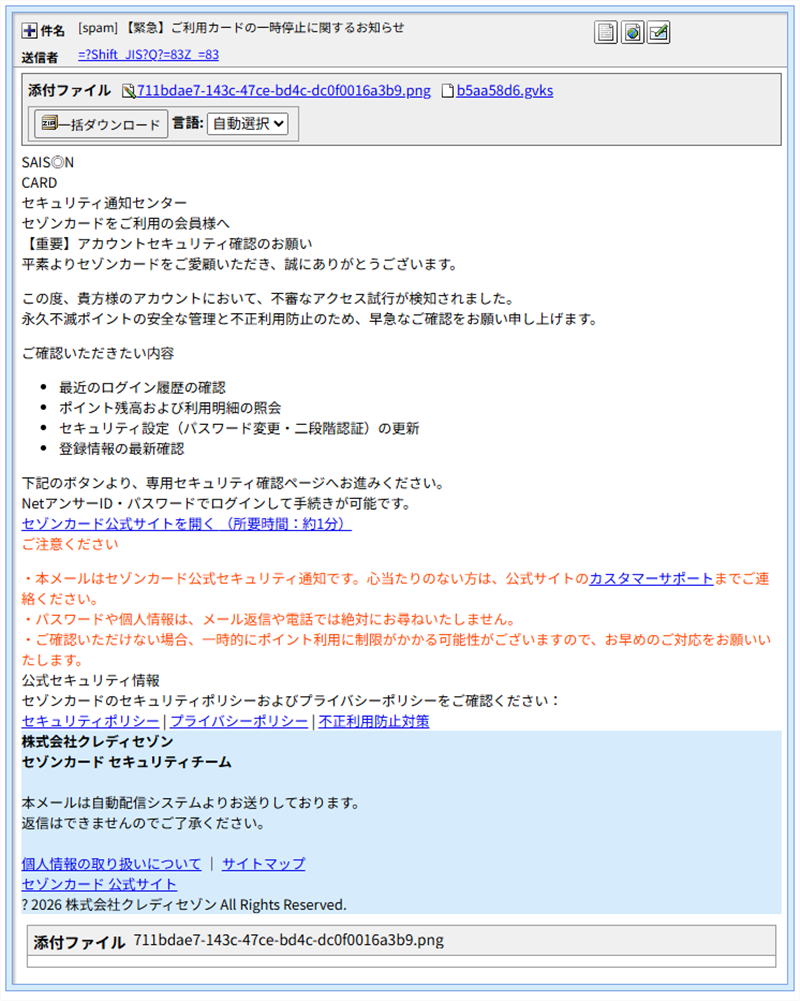Click the globe HTML view icon
The height and width of the screenshot is (1001, 800).
point(632,32)
